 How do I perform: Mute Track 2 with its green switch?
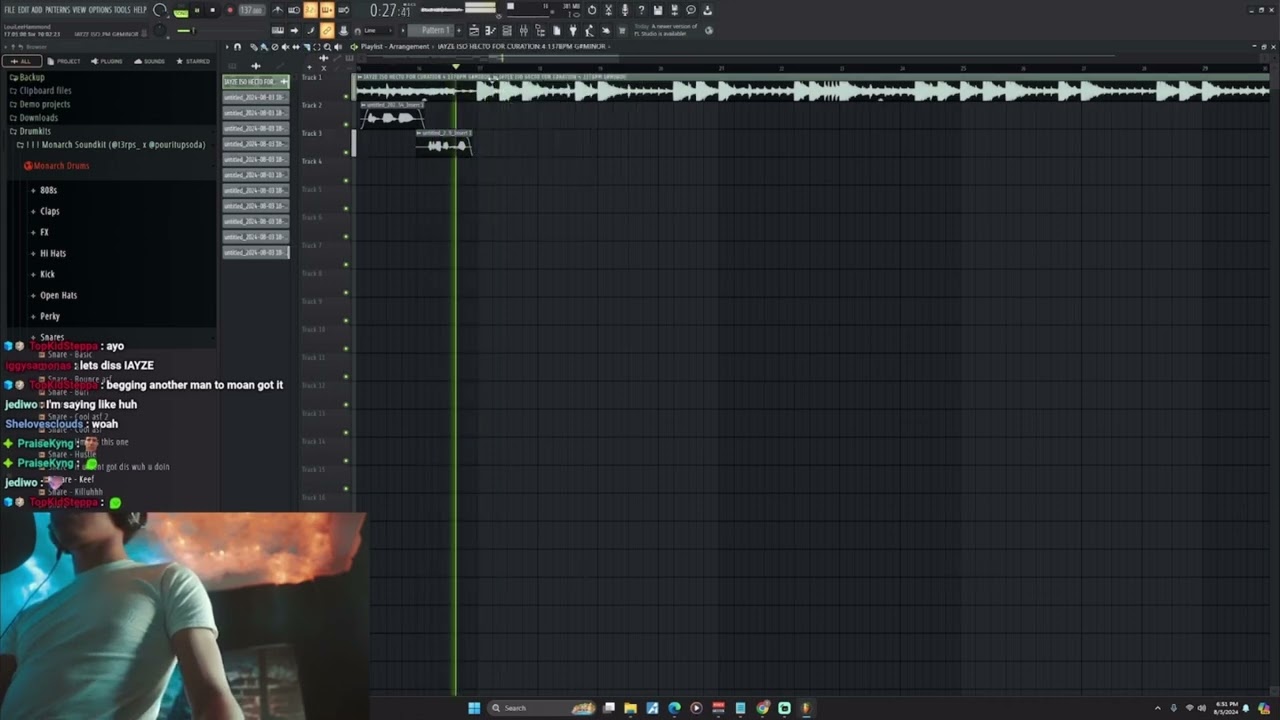346,125
